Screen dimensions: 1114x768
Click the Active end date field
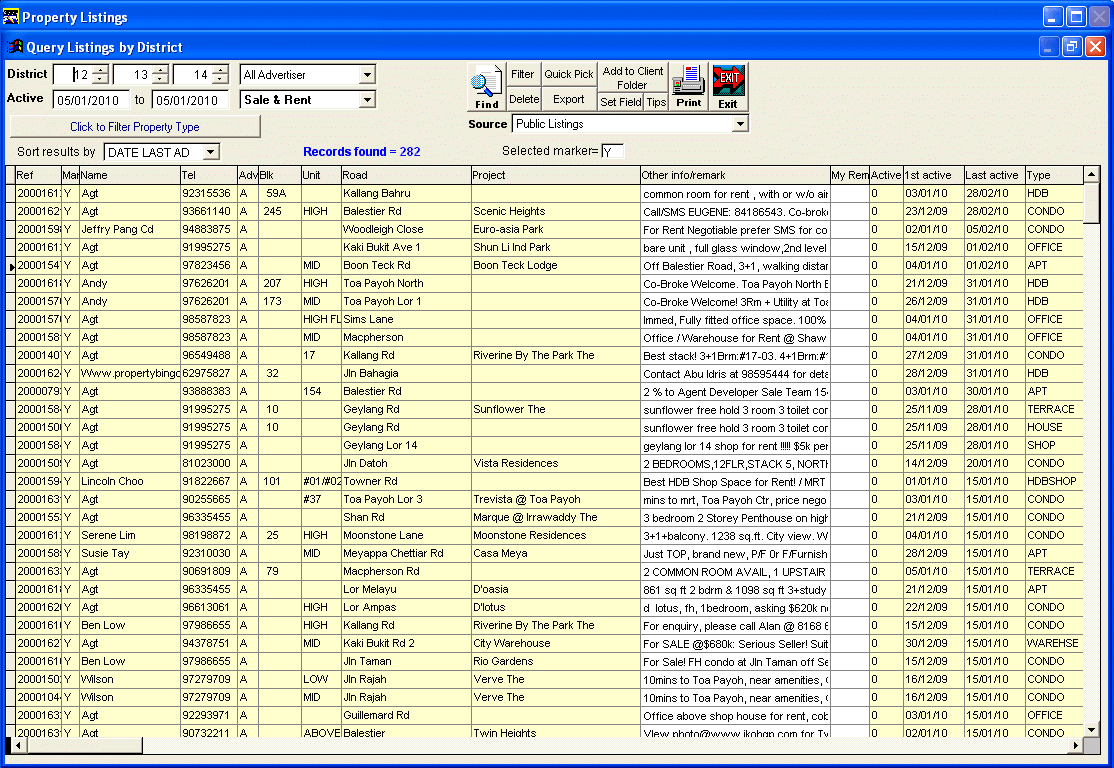[190, 100]
